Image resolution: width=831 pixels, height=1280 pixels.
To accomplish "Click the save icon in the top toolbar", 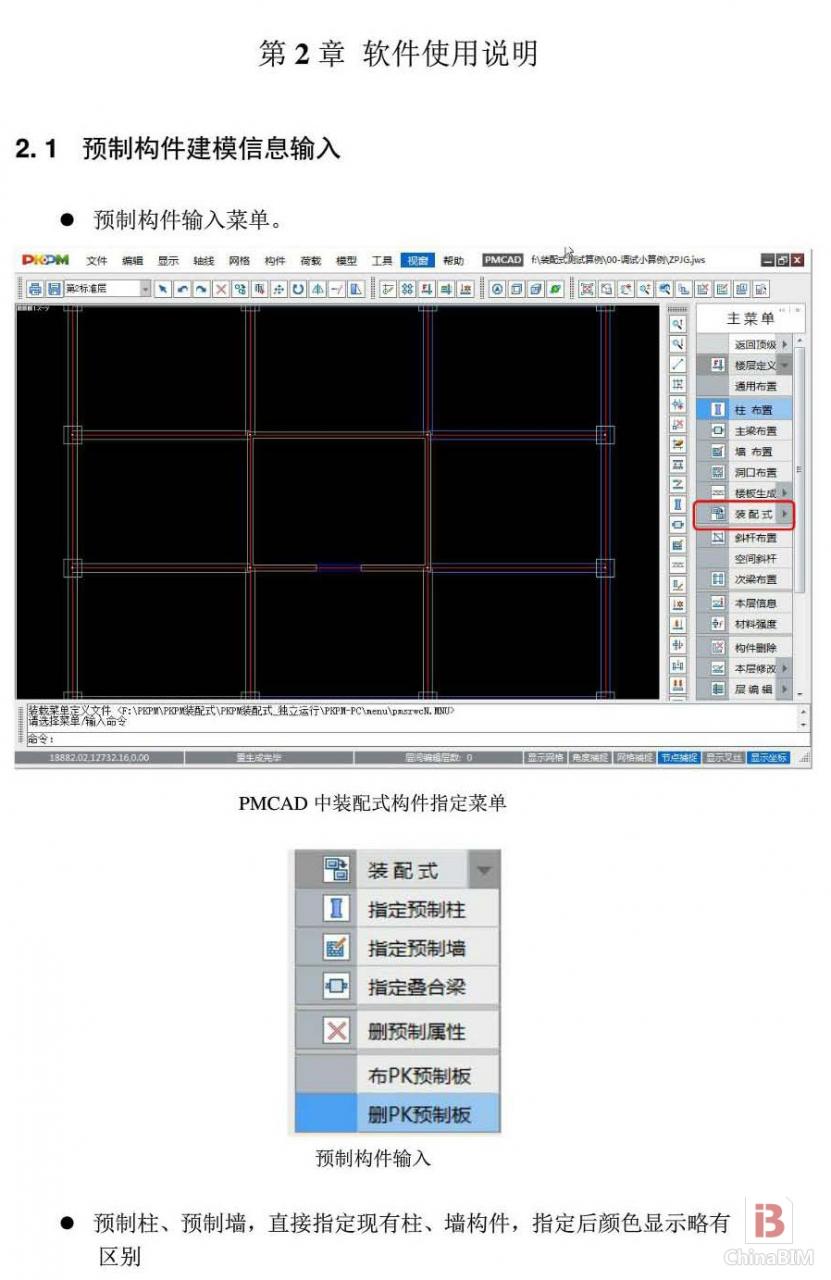I will pyautogui.click(x=54, y=289).
